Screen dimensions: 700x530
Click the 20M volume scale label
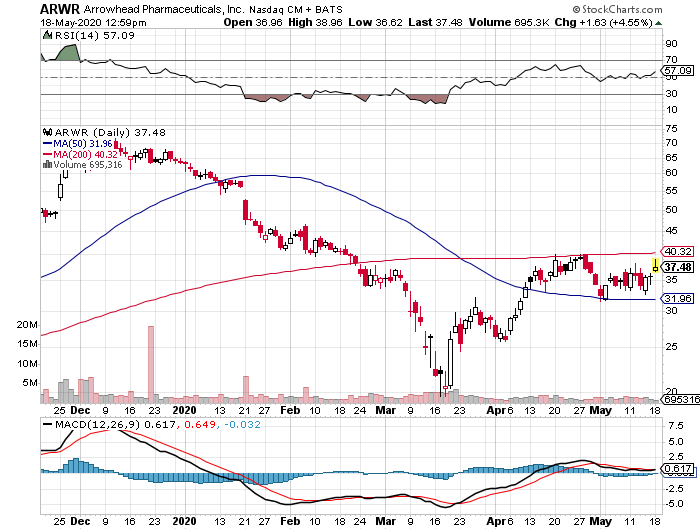pyautogui.click(x=27, y=325)
